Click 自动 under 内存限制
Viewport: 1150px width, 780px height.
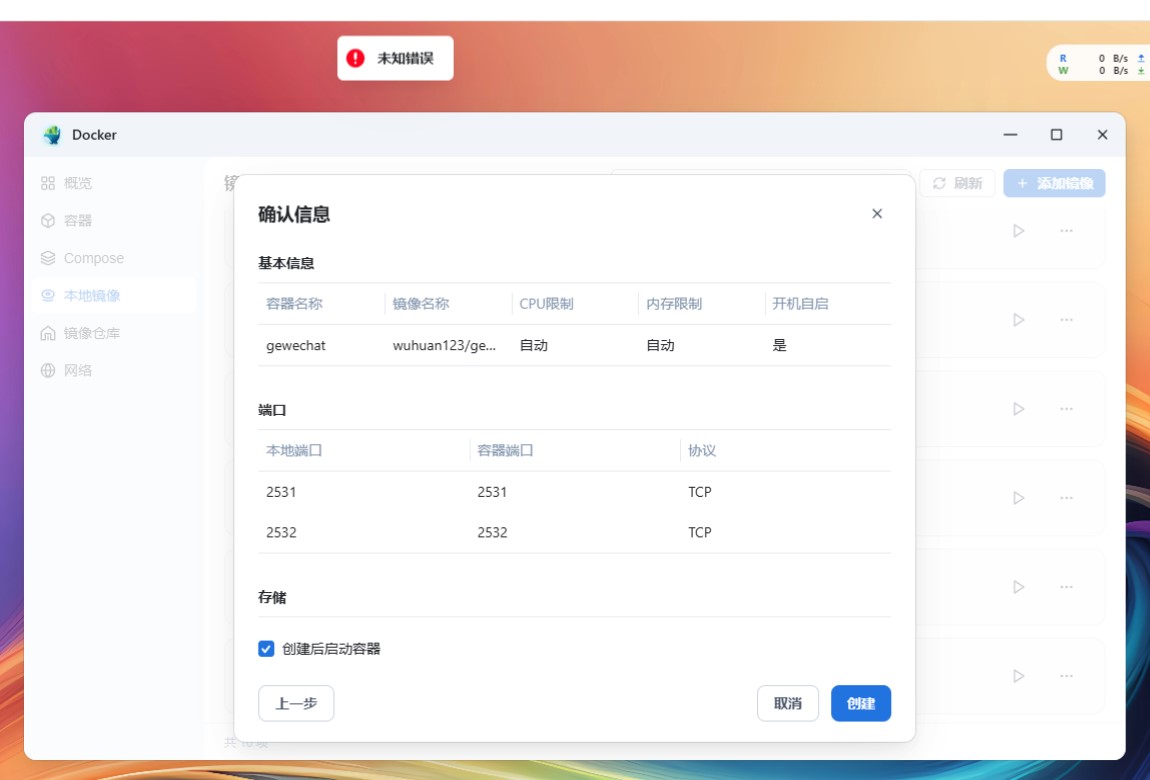click(660, 345)
